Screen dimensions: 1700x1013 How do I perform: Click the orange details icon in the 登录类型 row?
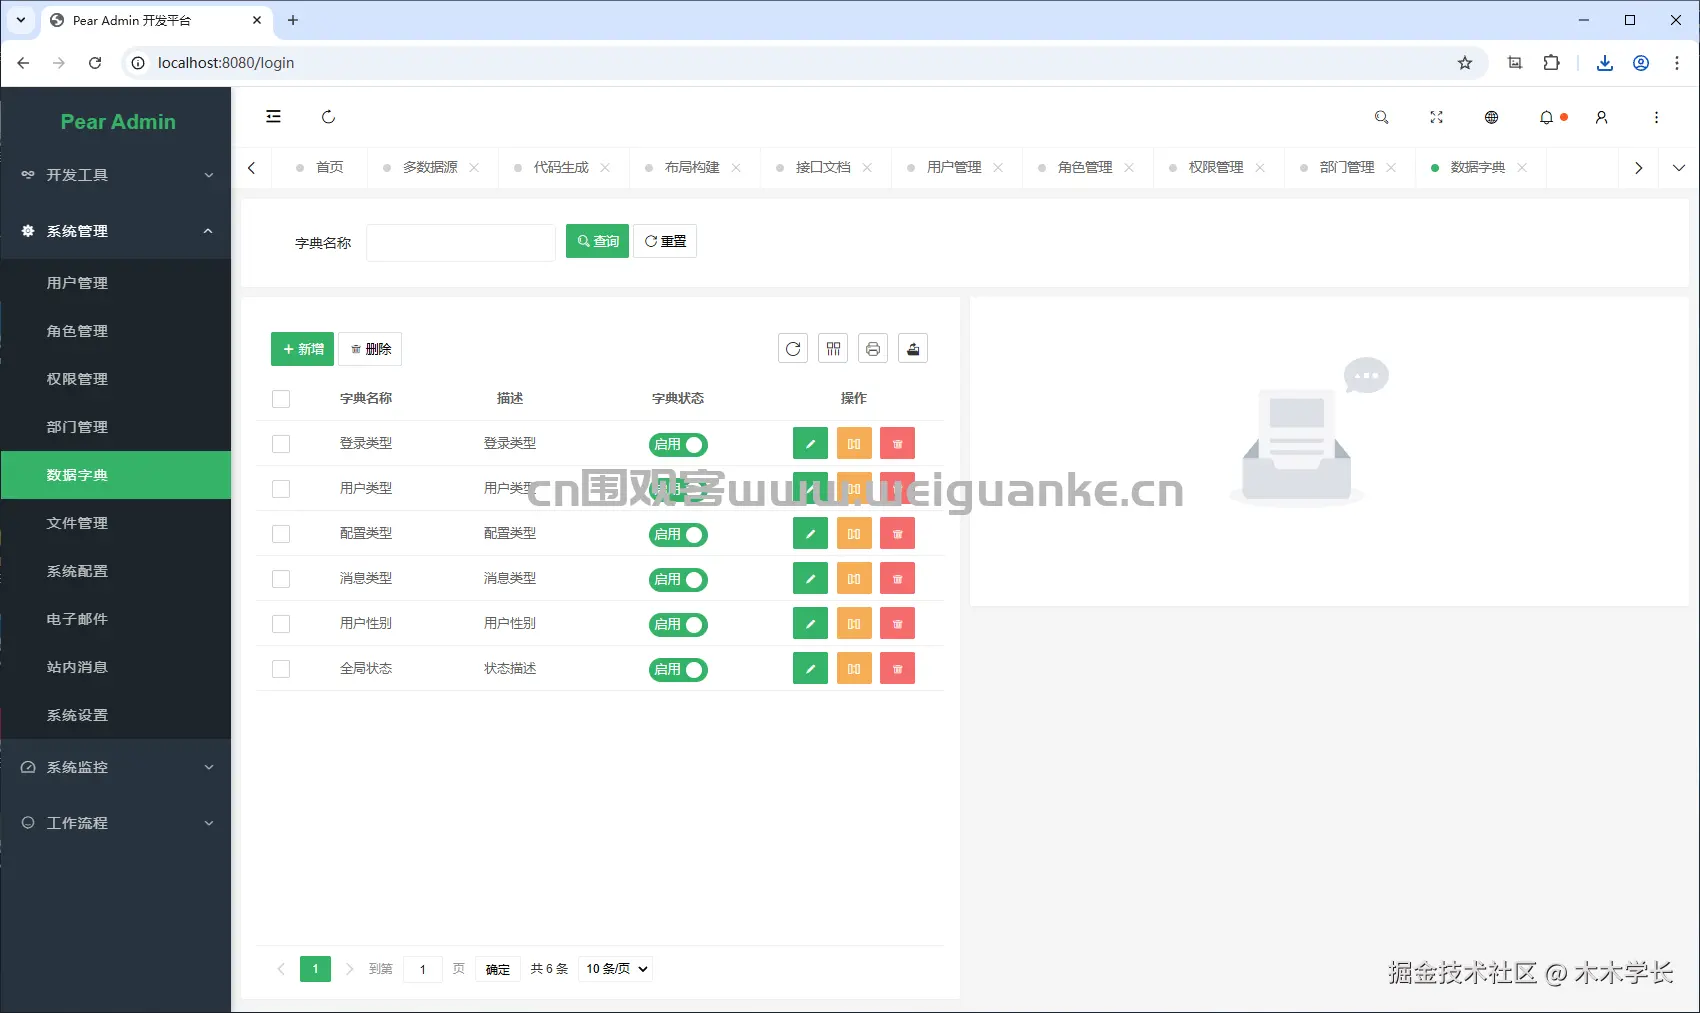854,444
